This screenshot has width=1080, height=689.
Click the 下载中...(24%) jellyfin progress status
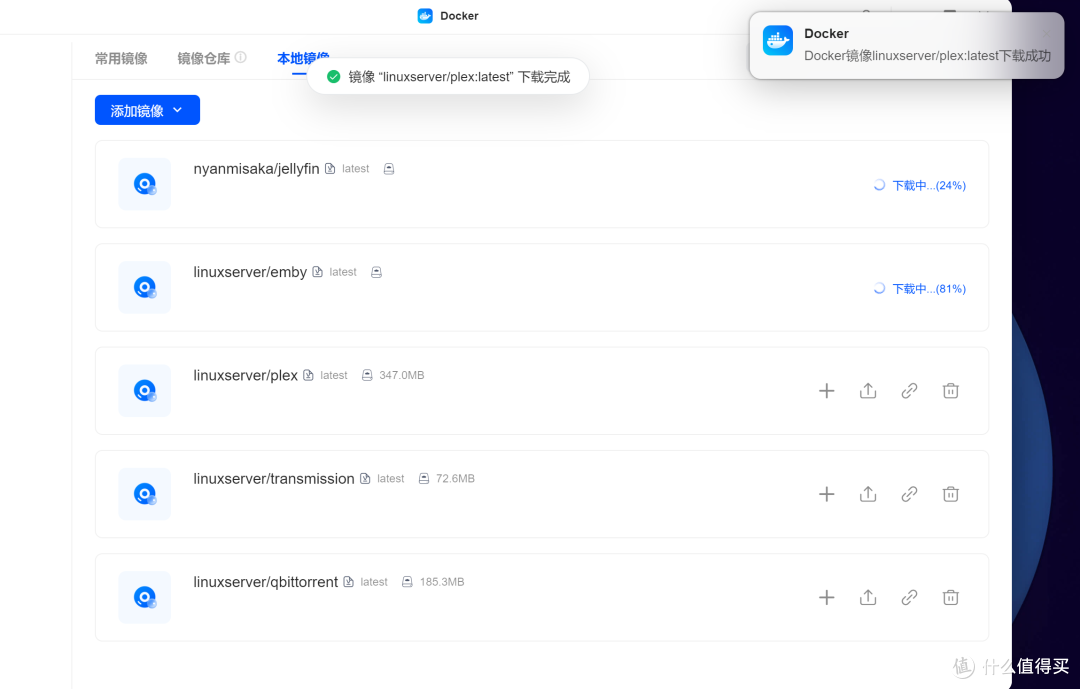click(x=920, y=185)
